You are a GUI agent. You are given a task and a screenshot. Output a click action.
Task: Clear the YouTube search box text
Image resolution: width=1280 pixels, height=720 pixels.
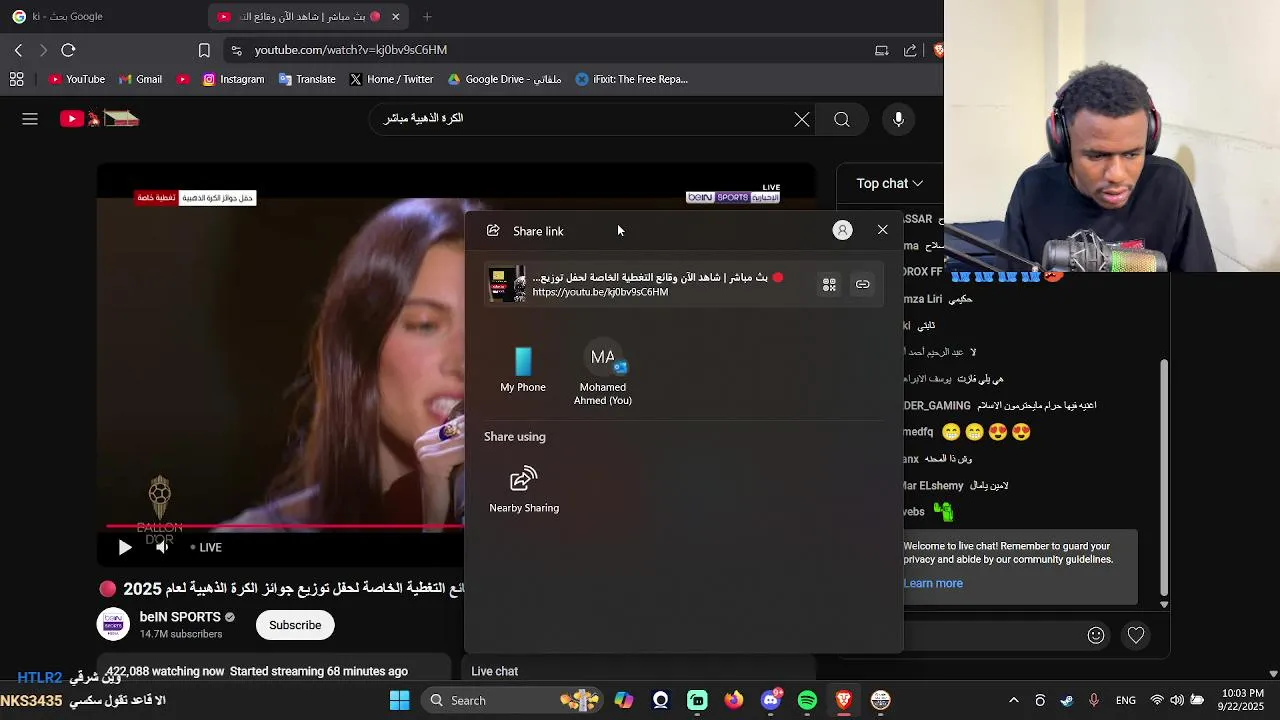click(x=802, y=119)
